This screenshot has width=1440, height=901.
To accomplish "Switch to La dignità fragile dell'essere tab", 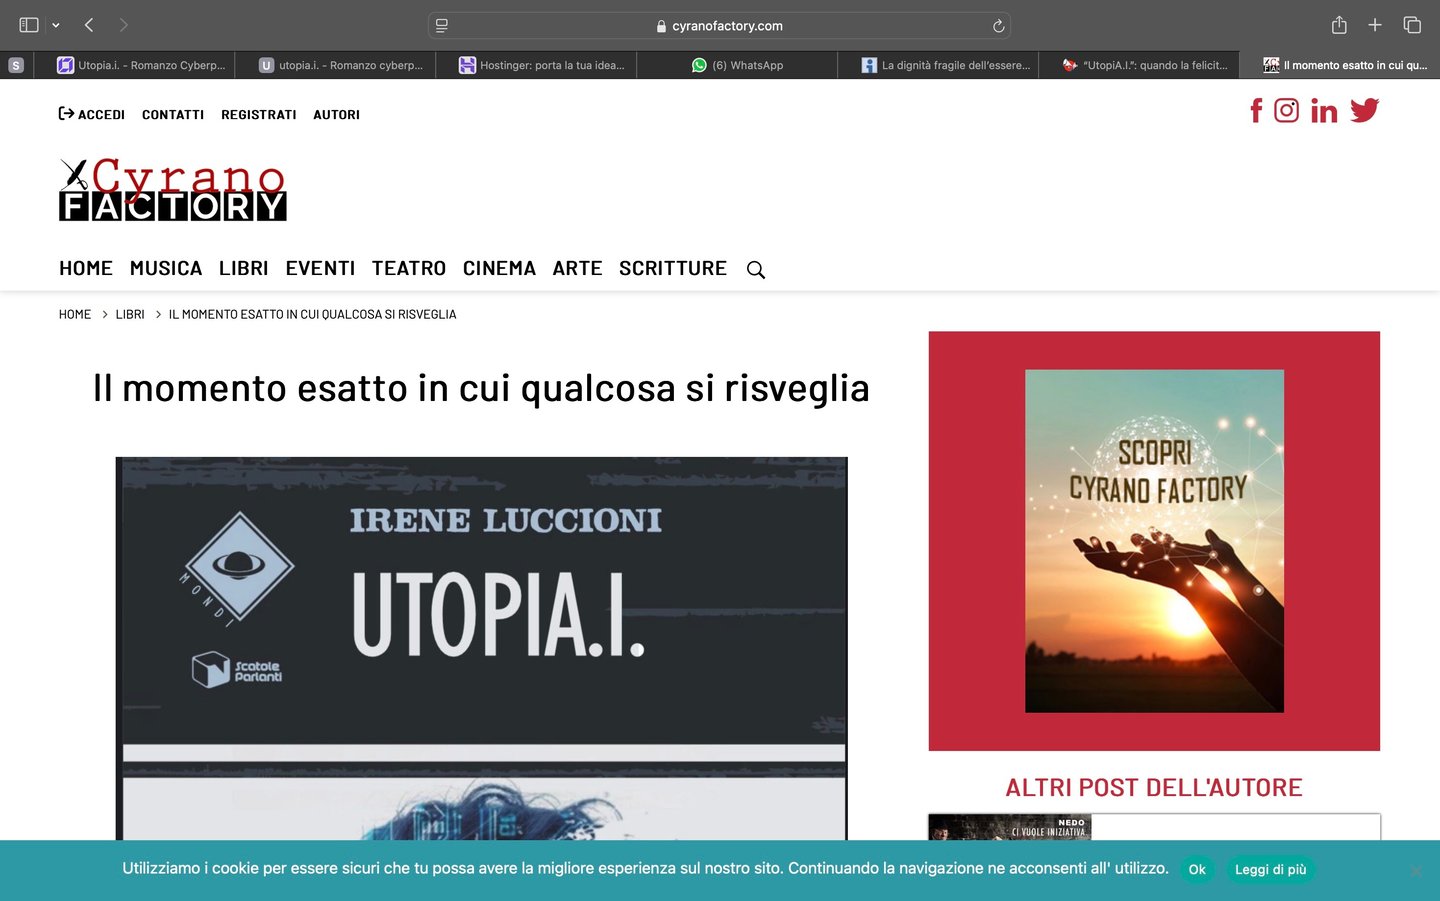I will [938, 65].
